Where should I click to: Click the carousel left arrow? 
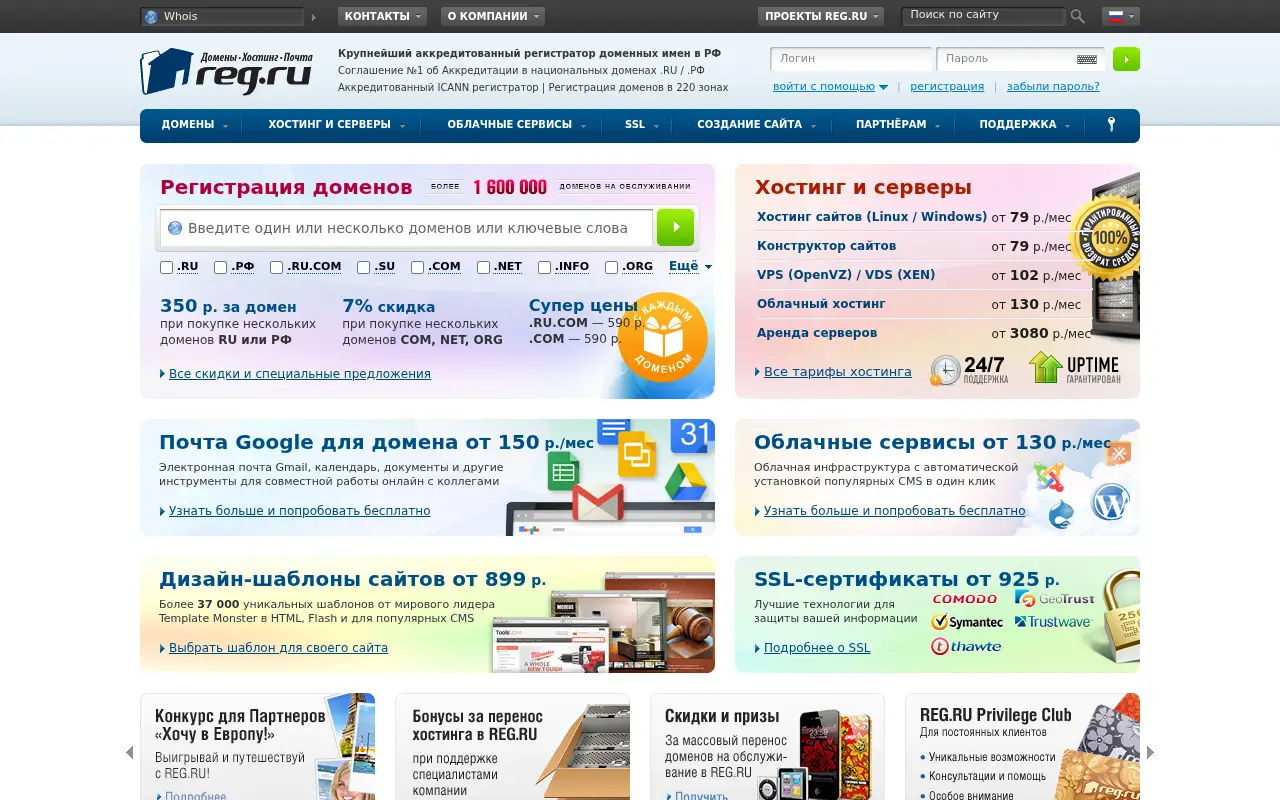[x=129, y=752]
